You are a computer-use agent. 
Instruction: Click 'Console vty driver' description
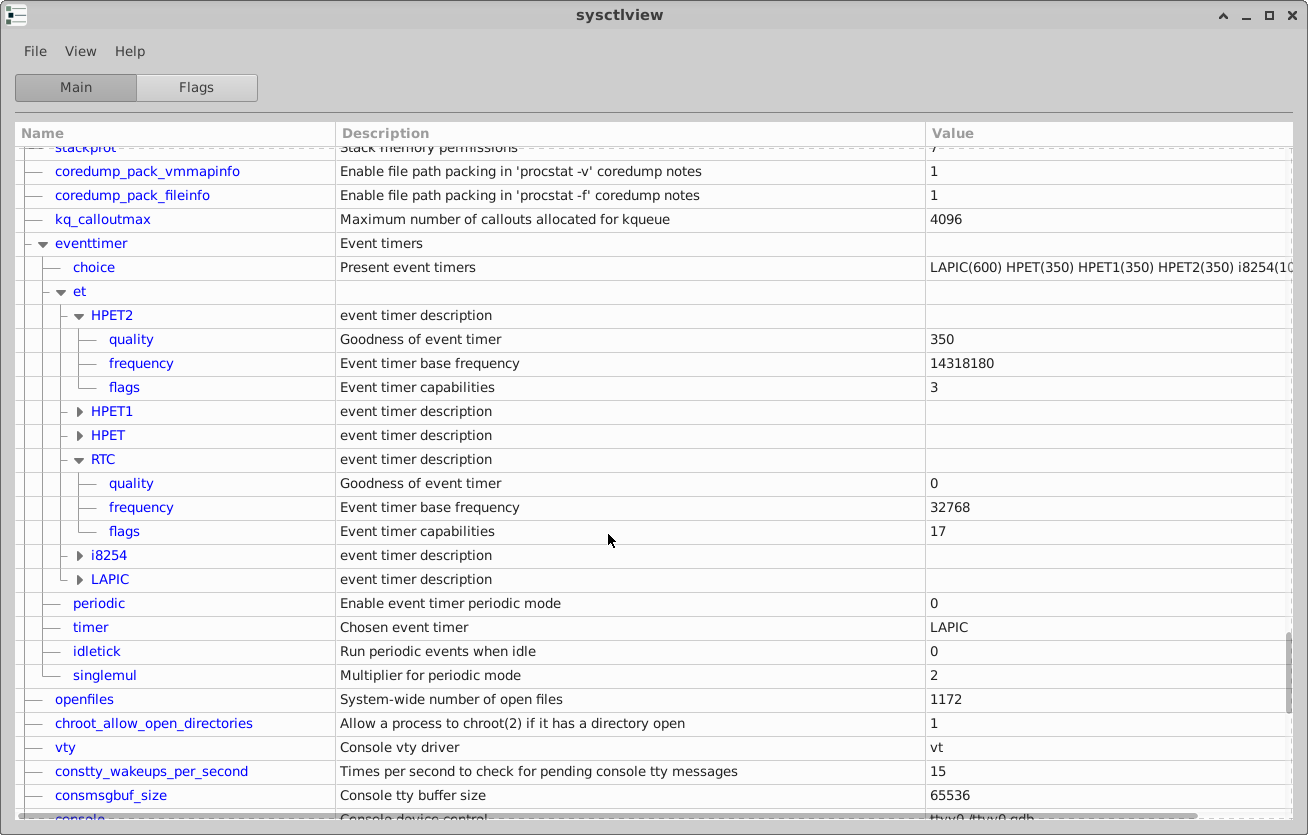tap(400, 748)
